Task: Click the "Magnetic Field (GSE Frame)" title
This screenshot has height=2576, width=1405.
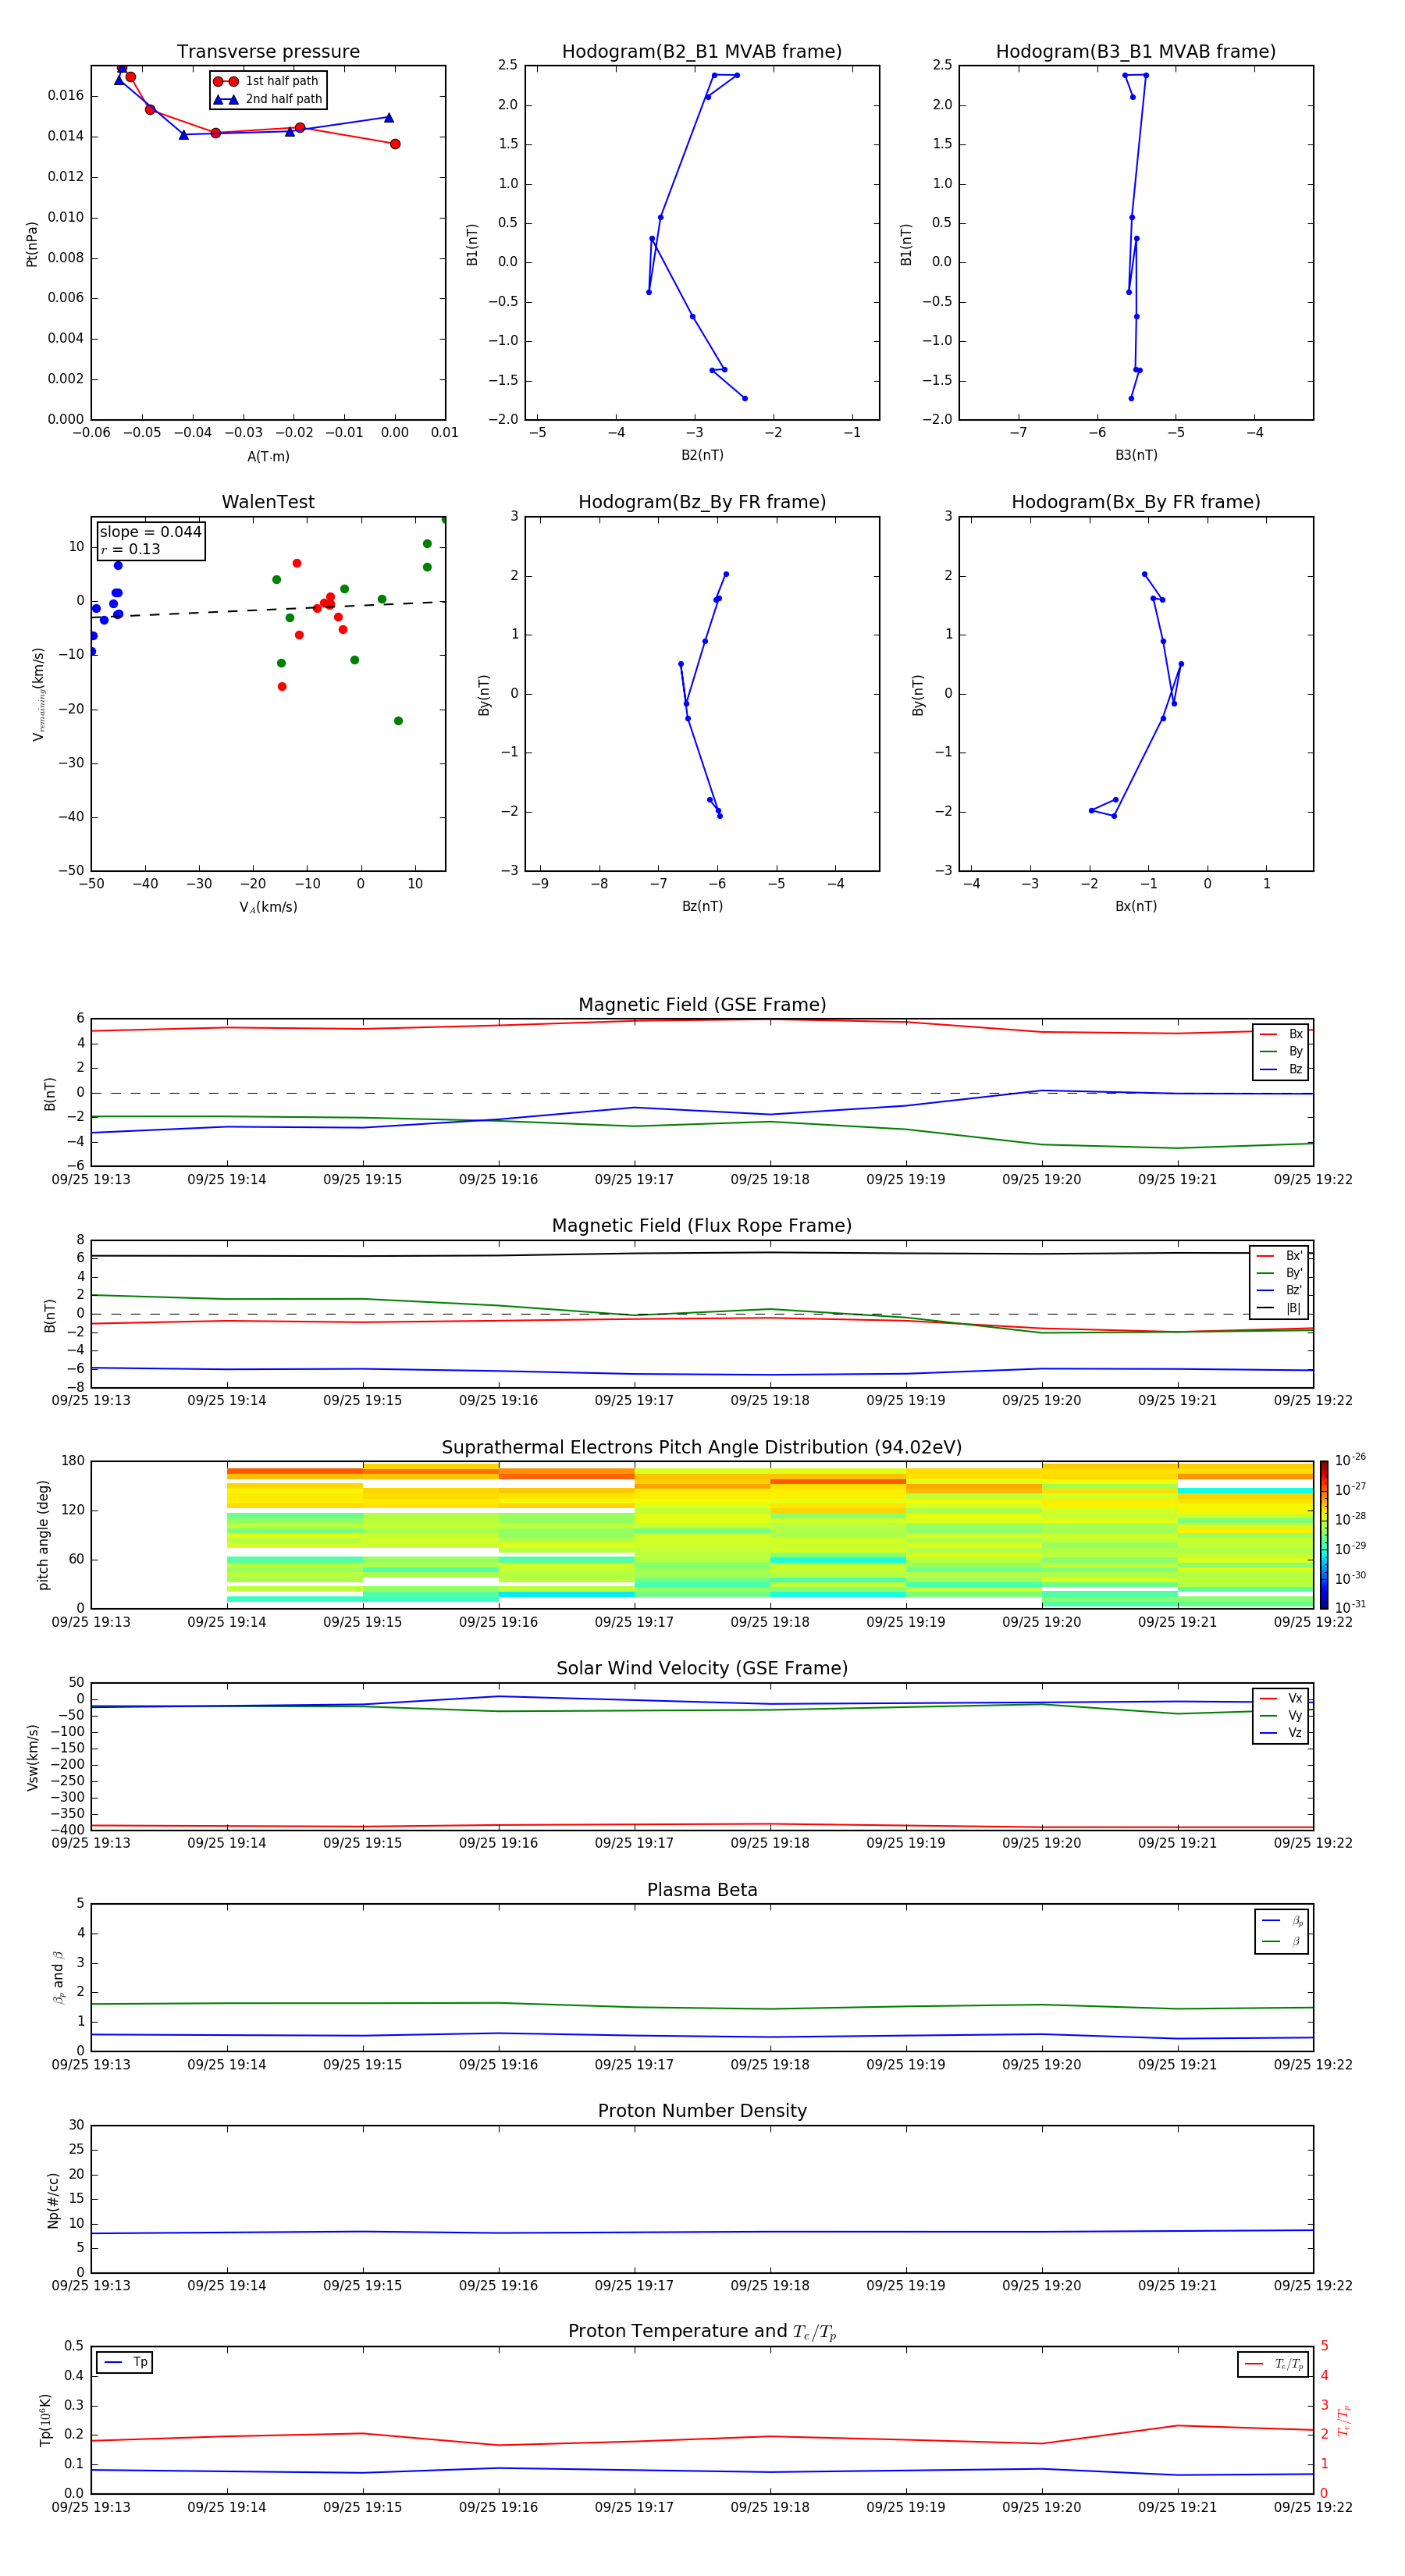Action: [702, 1004]
